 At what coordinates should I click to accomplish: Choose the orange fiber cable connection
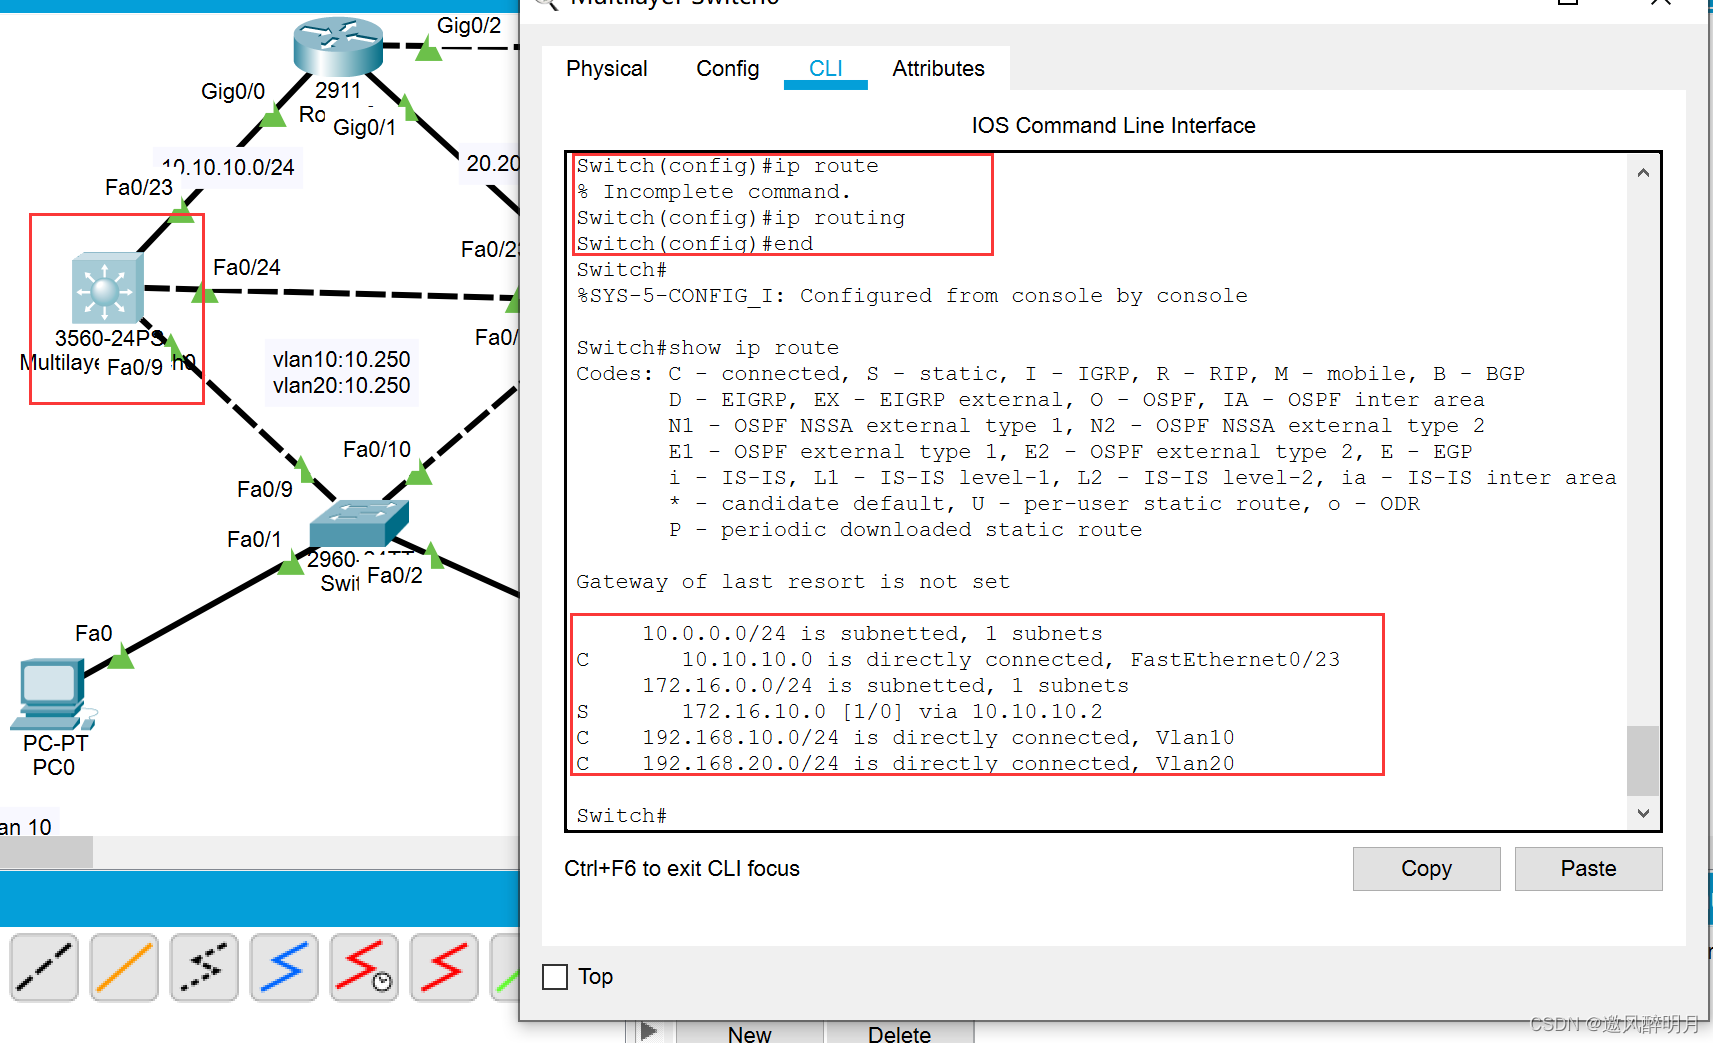tap(124, 967)
